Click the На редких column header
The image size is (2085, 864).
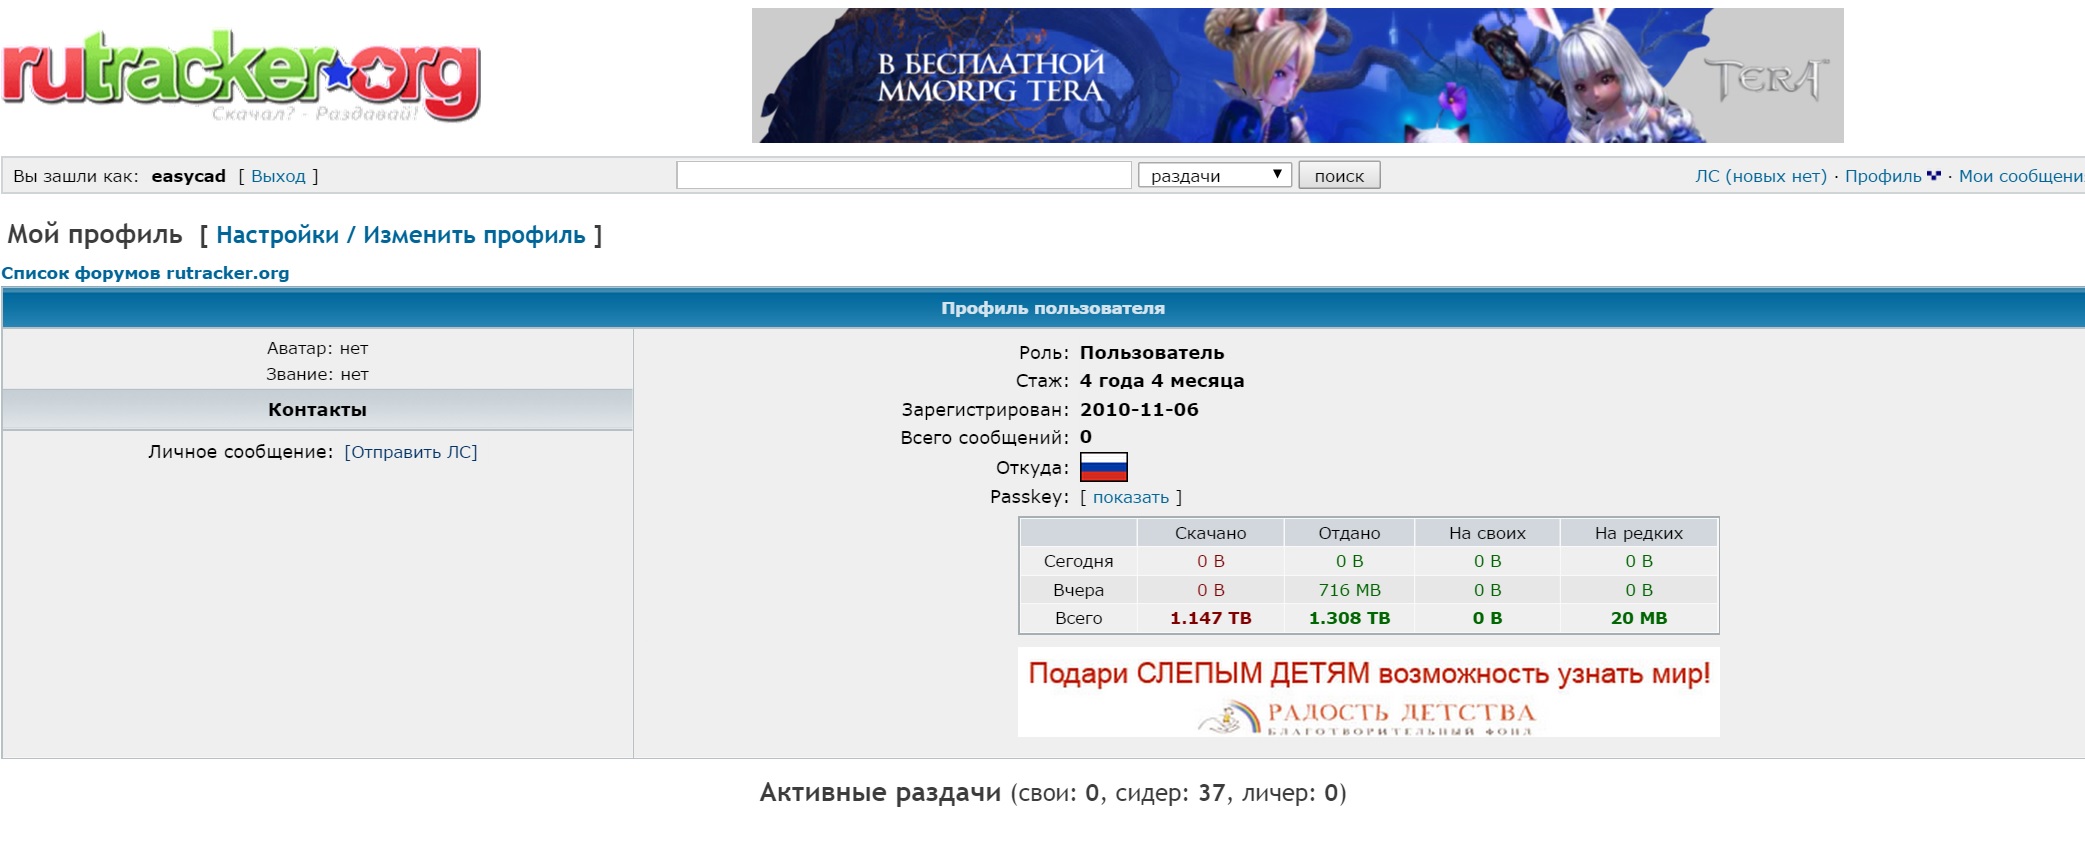click(1639, 533)
